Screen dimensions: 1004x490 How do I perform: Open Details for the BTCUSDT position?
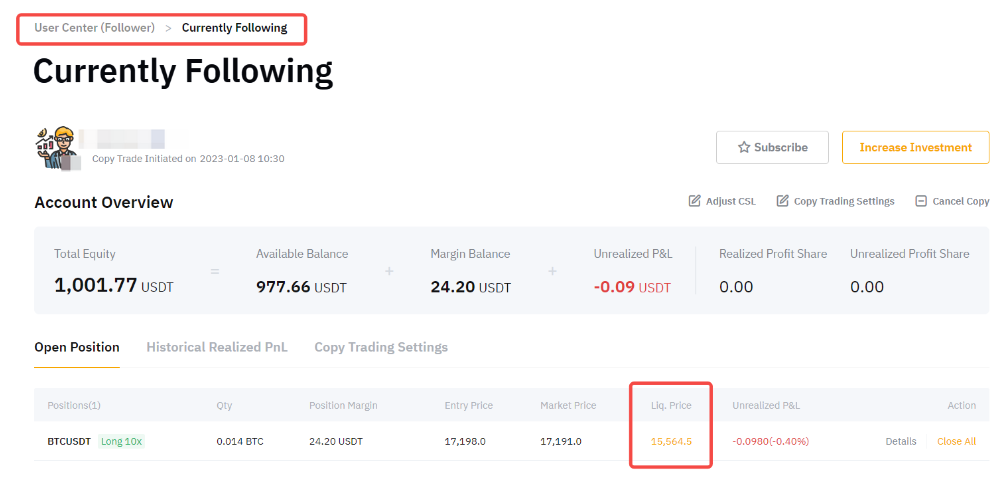900,441
